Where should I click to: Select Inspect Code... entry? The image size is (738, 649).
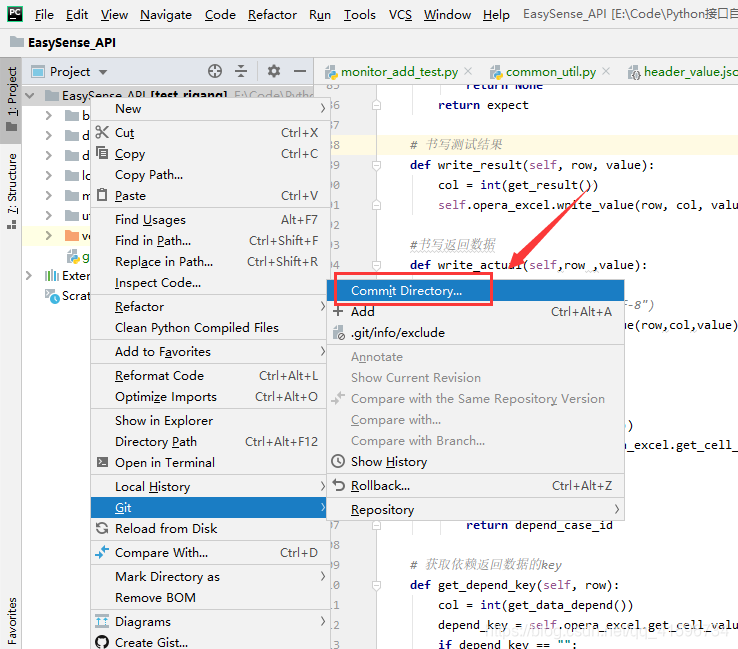click(x=209, y=282)
